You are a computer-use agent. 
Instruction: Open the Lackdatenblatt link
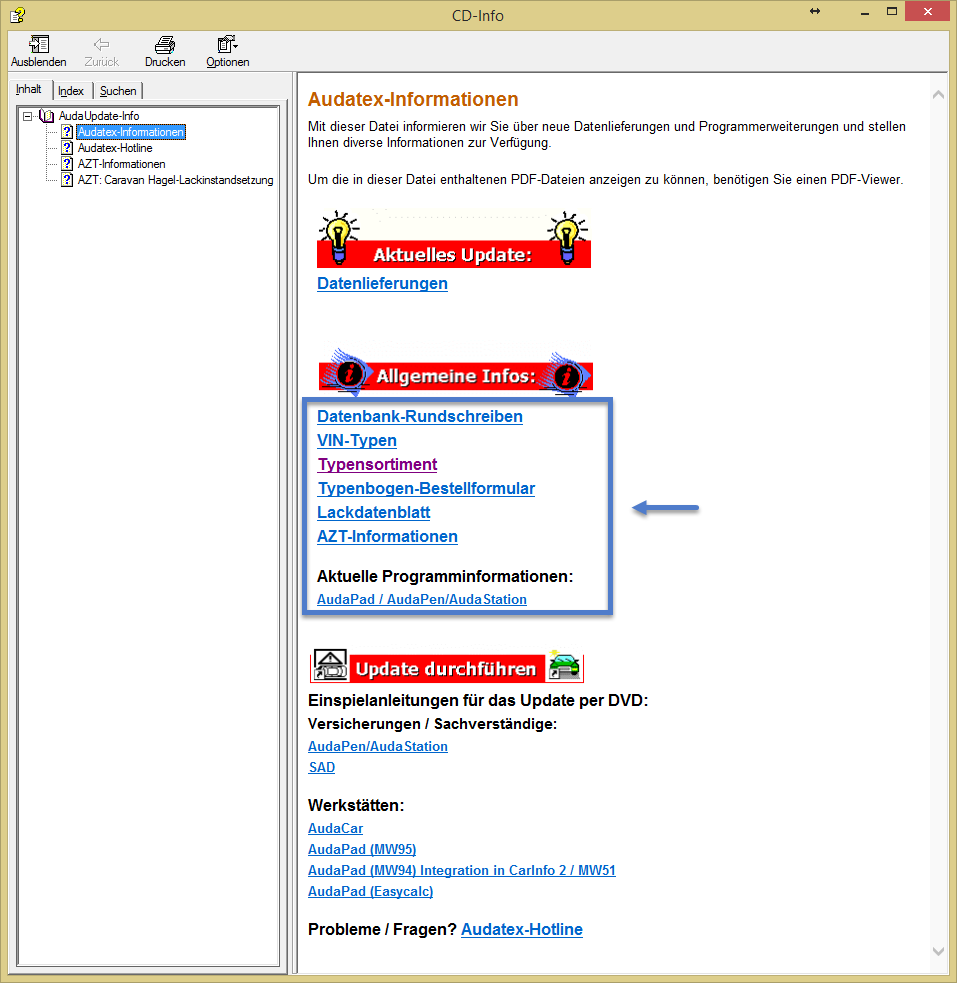pyautogui.click(x=374, y=512)
